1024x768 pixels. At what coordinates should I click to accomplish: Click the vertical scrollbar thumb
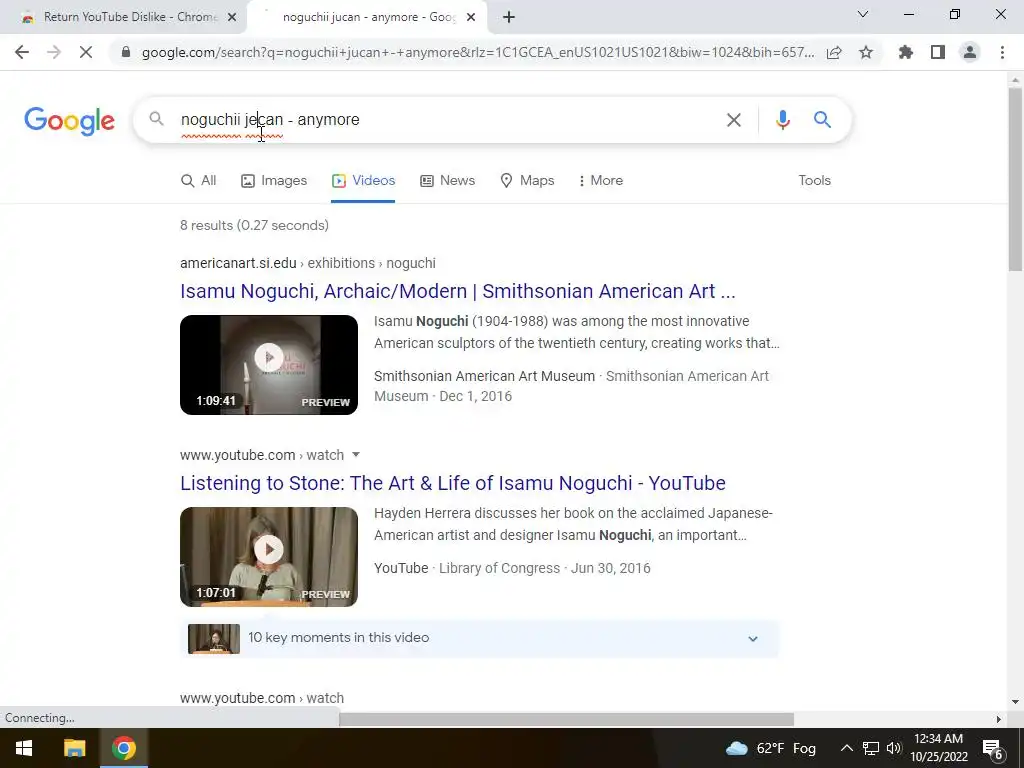point(1015,179)
